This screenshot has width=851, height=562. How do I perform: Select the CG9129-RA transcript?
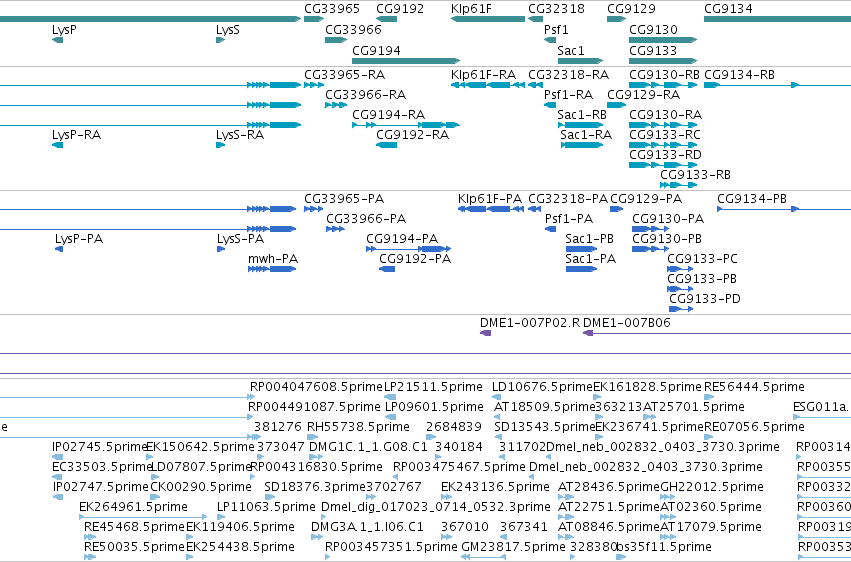pyautogui.click(x=617, y=105)
